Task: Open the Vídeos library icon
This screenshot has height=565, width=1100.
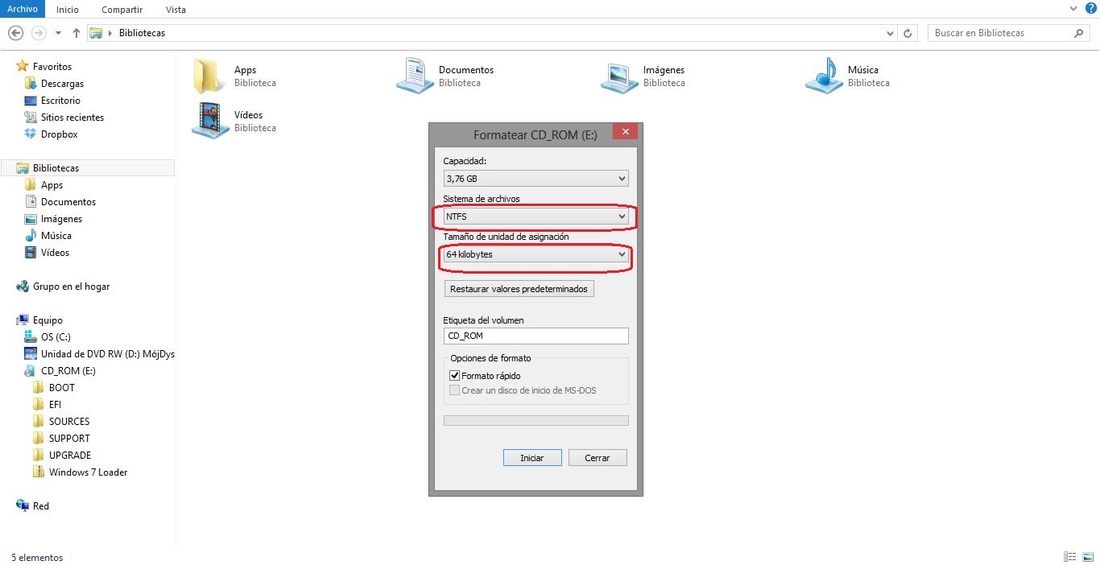Action: (x=210, y=121)
